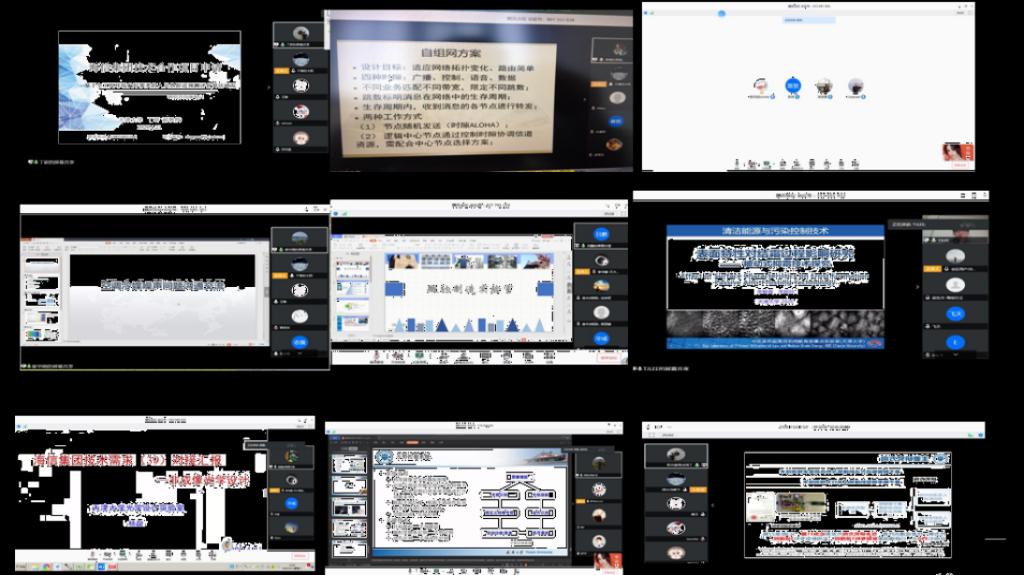Click blue avatar at bottom of middle-left sidebar
Image resolution: width=1024 pixels, height=575 pixels.
tap(299, 342)
